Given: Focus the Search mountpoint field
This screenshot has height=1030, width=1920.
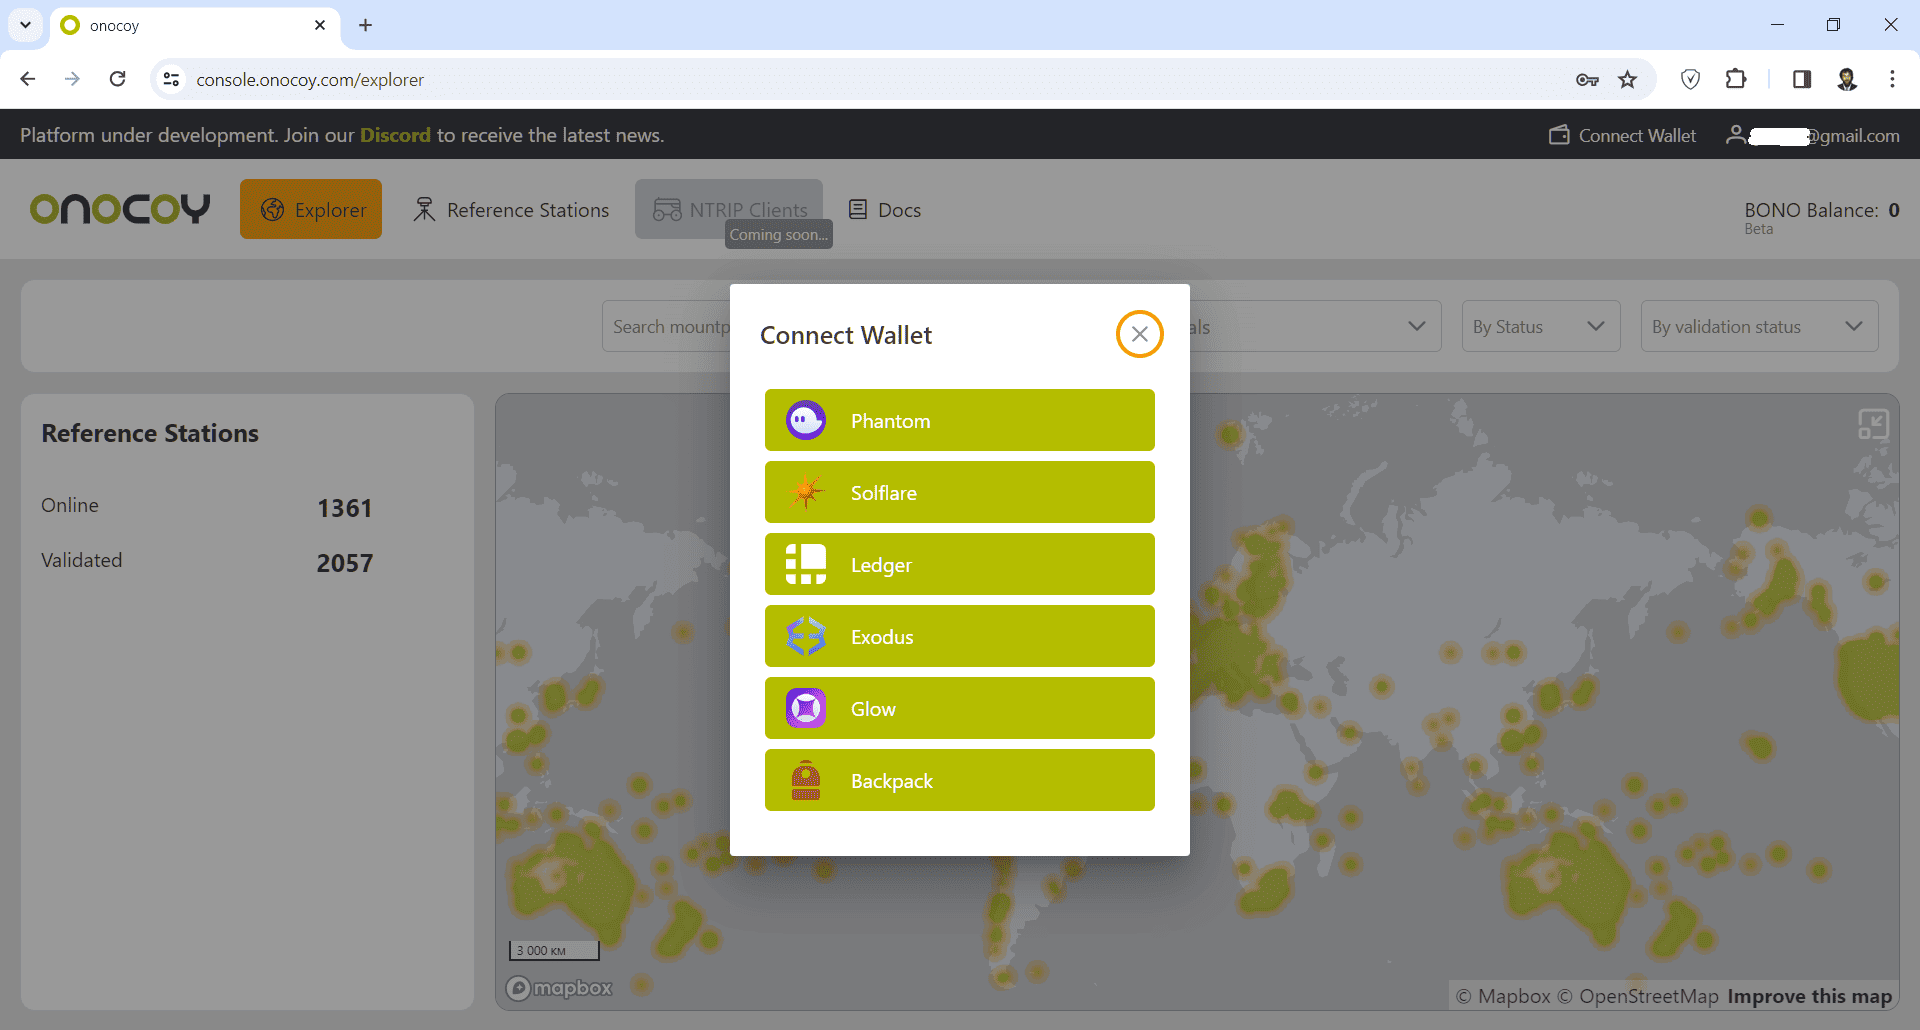Looking at the screenshot, I should click(666, 326).
